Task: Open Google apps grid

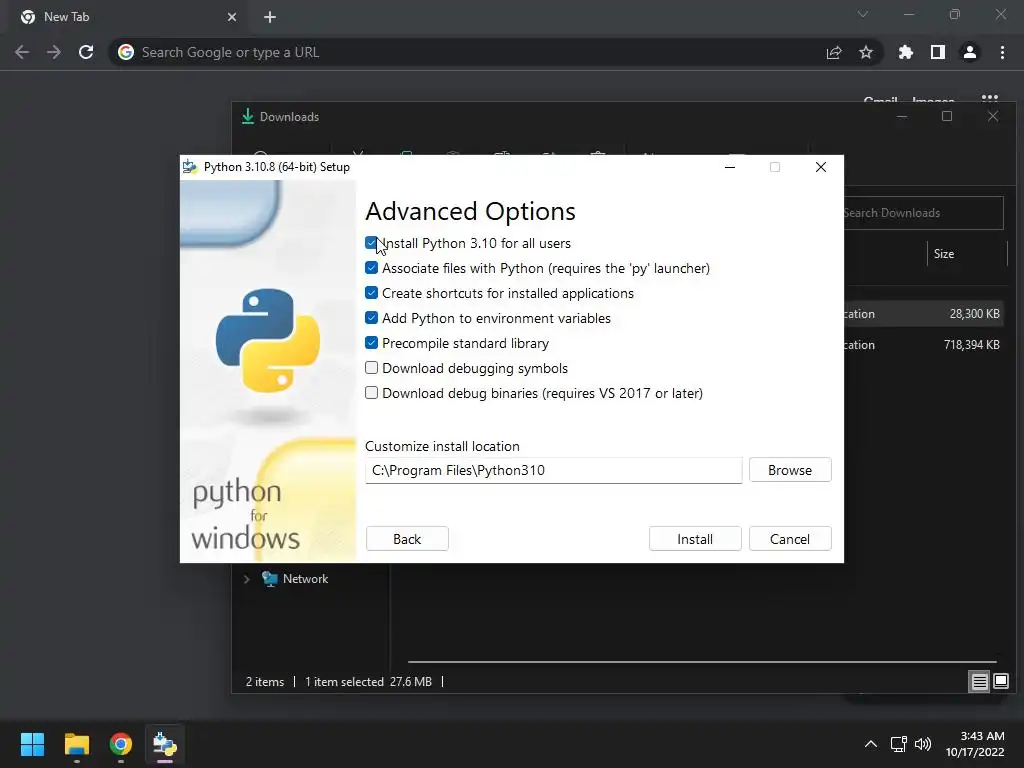Action: (989, 99)
